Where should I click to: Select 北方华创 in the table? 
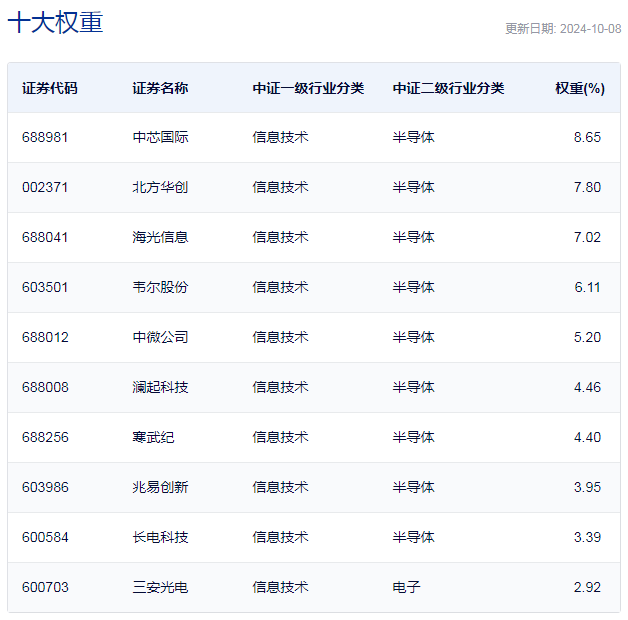click(x=160, y=187)
